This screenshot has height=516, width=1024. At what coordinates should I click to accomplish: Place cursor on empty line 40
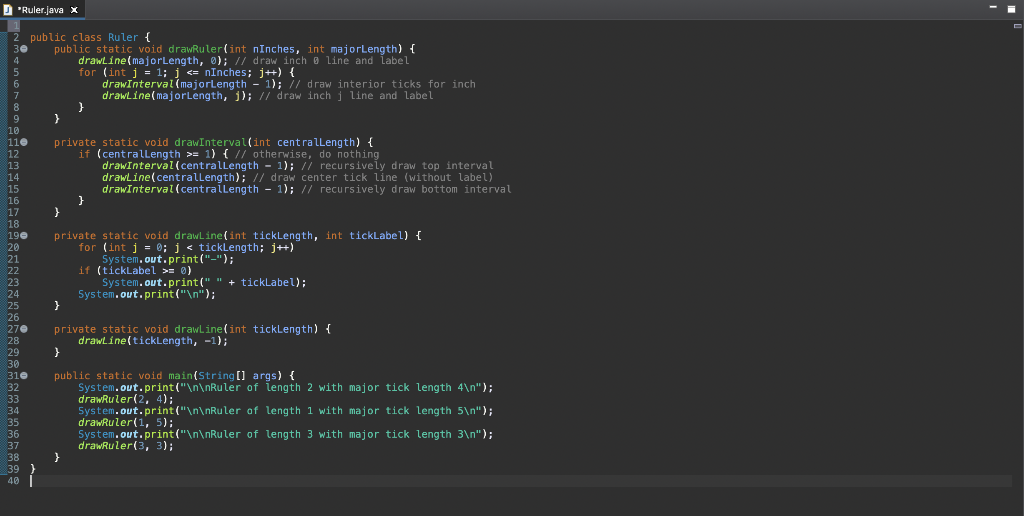point(521,481)
